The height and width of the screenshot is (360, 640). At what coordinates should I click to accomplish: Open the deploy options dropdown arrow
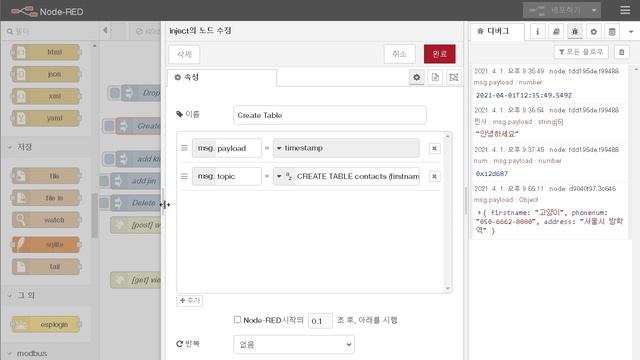point(594,10)
